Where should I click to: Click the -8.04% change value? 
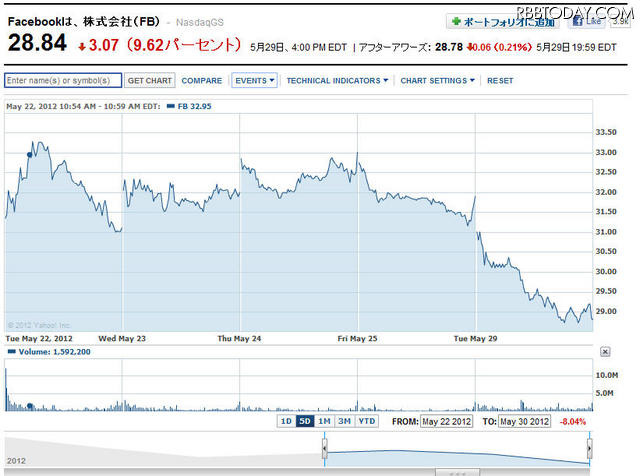[573, 421]
